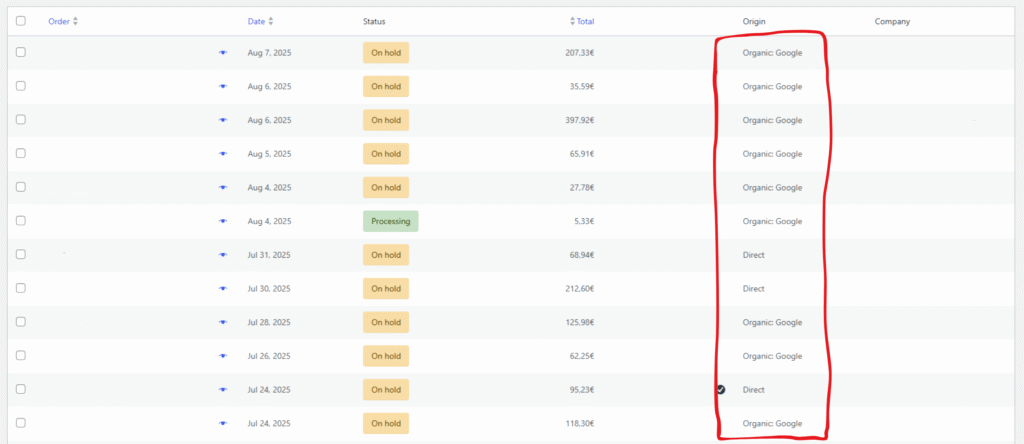Image resolution: width=1024 pixels, height=444 pixels.
Task: Click the date Aug 7, 2025
Action: click(x=269, y=53)
